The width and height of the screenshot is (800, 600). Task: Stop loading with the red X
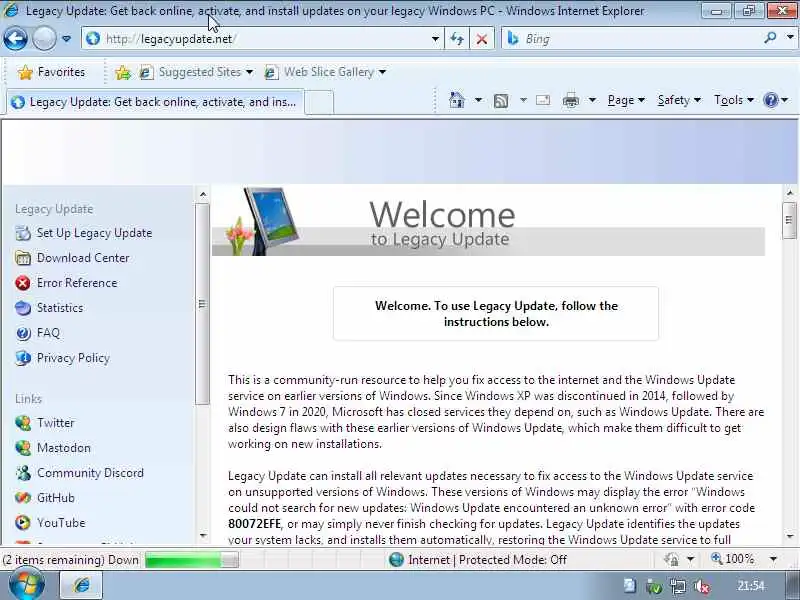coord(482,39)
